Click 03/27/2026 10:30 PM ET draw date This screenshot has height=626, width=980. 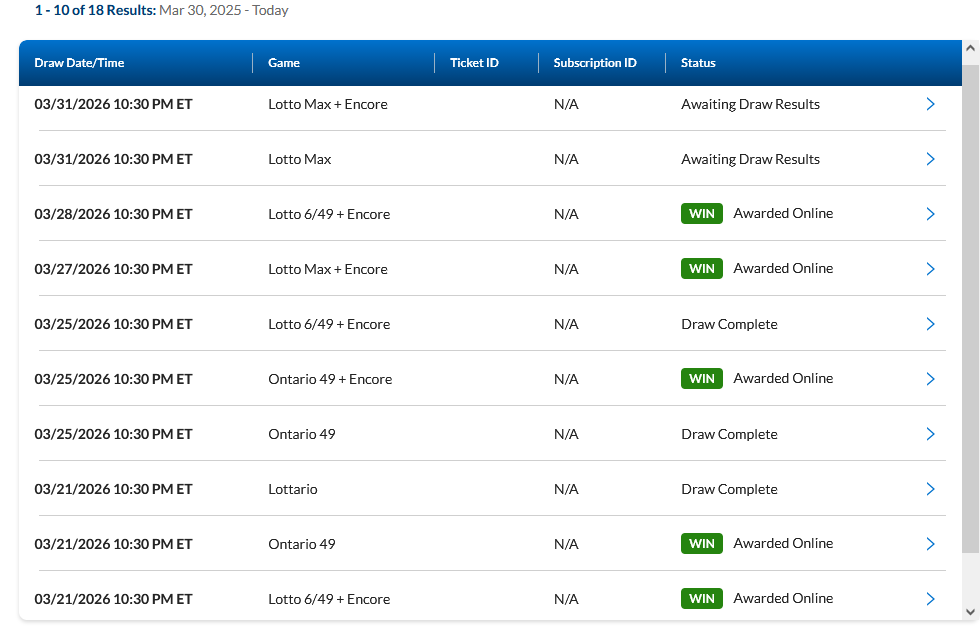pyautogui.click(x=113, y=269)
